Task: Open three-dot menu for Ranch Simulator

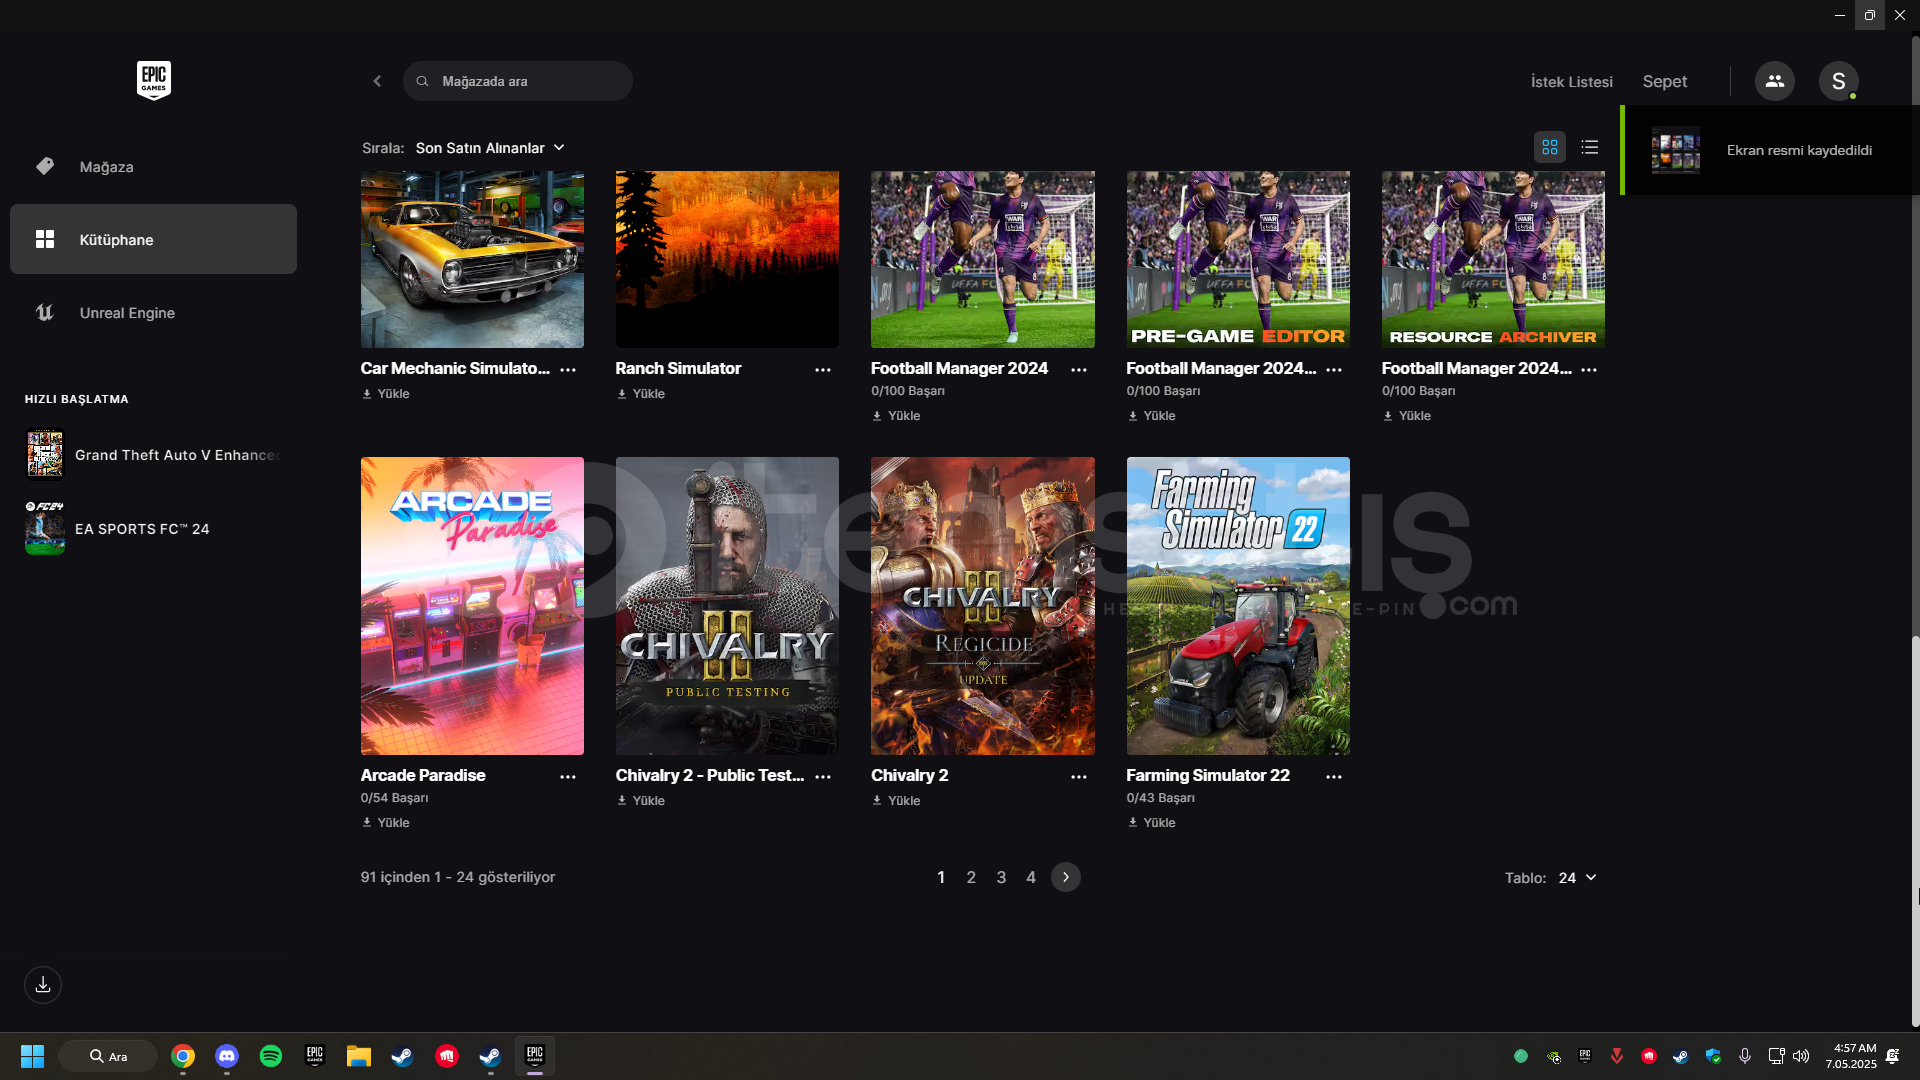Action: coord(822,370)
